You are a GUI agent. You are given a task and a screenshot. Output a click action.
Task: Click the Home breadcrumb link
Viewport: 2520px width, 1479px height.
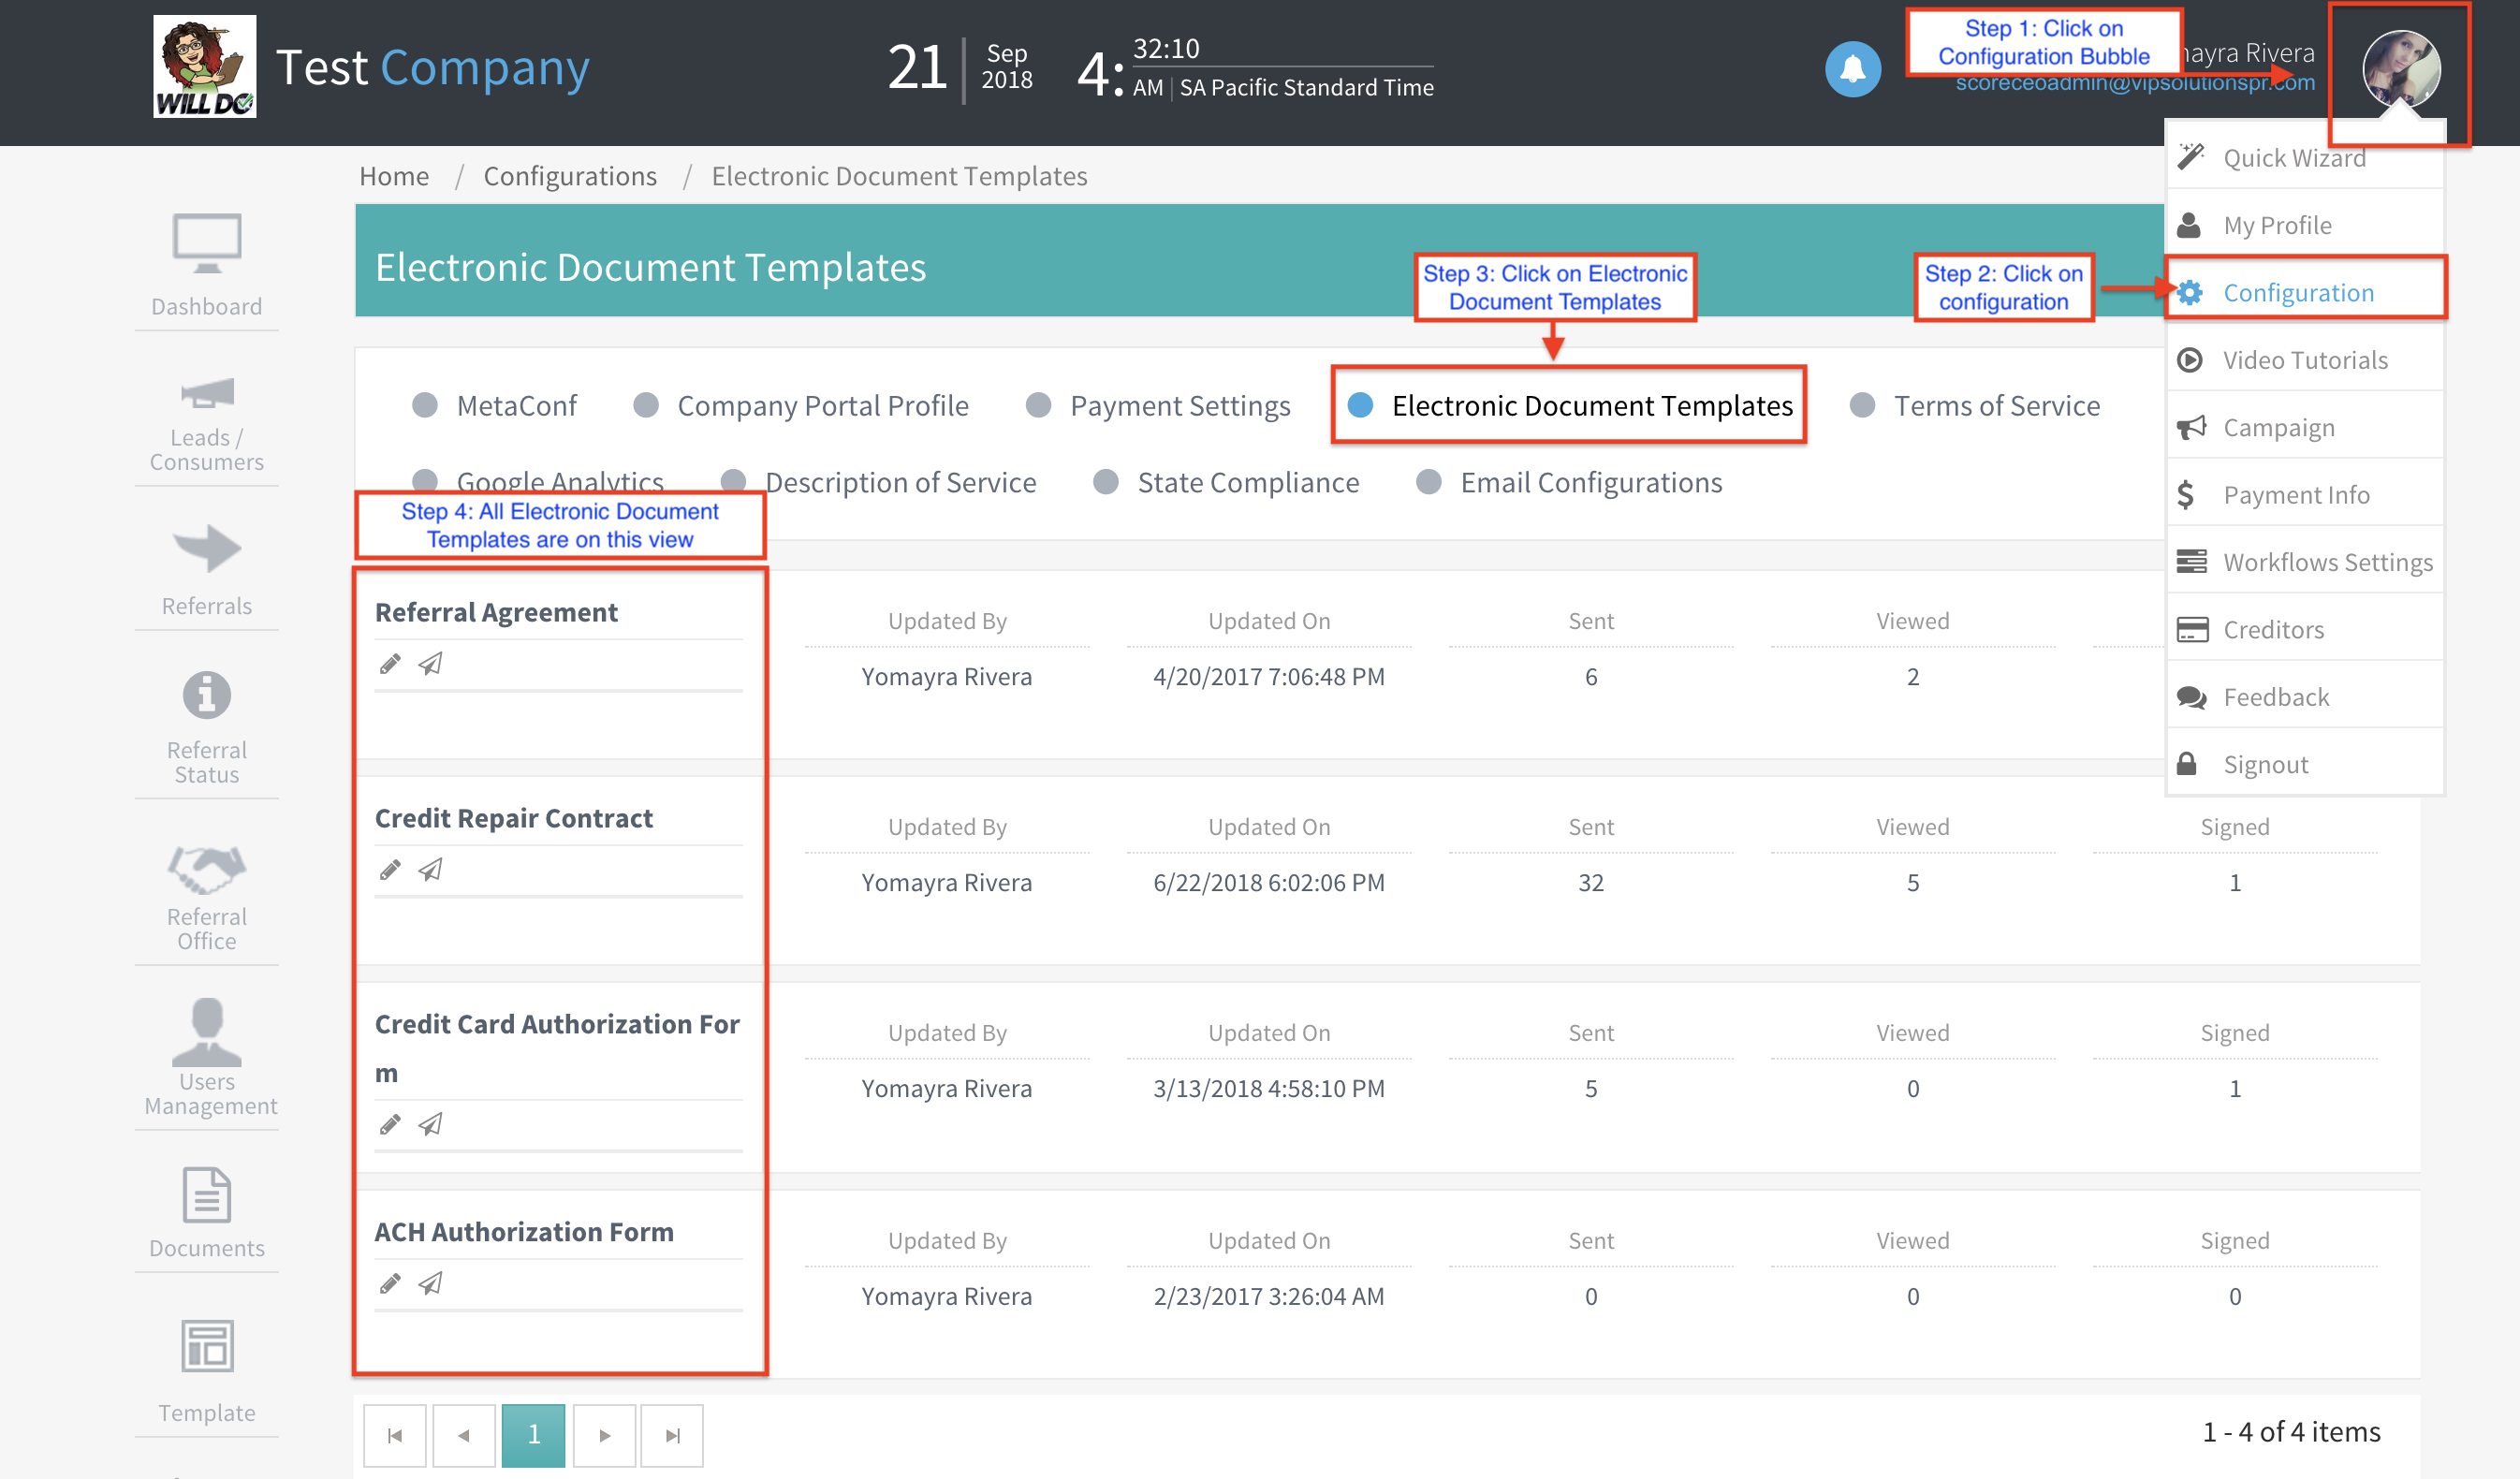394,176
